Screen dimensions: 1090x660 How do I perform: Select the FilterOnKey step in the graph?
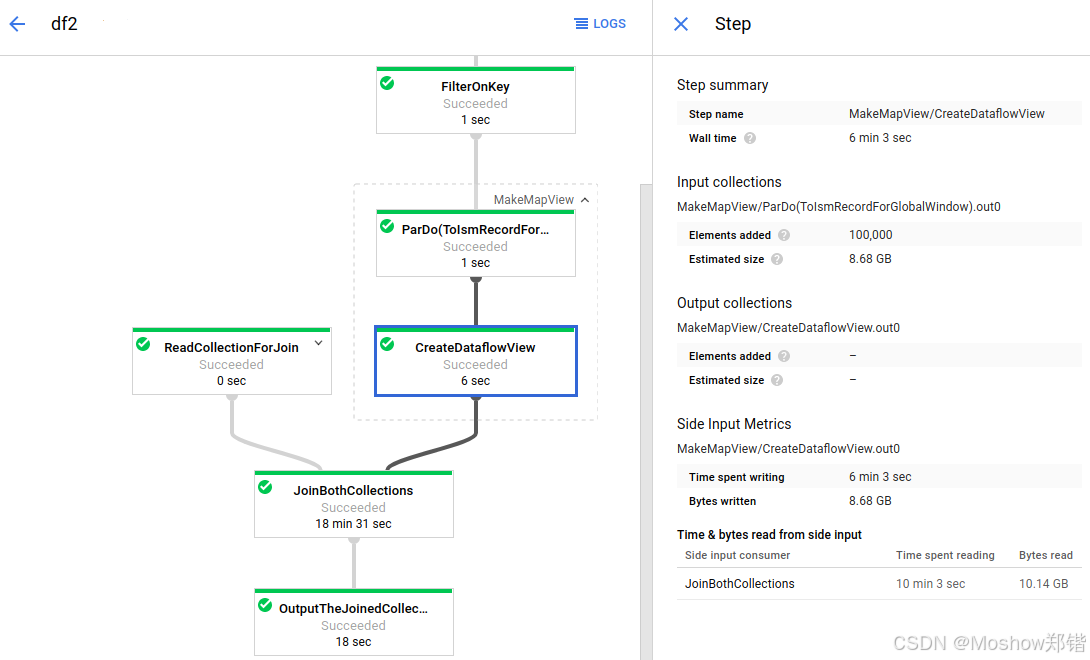click(475, 100)
